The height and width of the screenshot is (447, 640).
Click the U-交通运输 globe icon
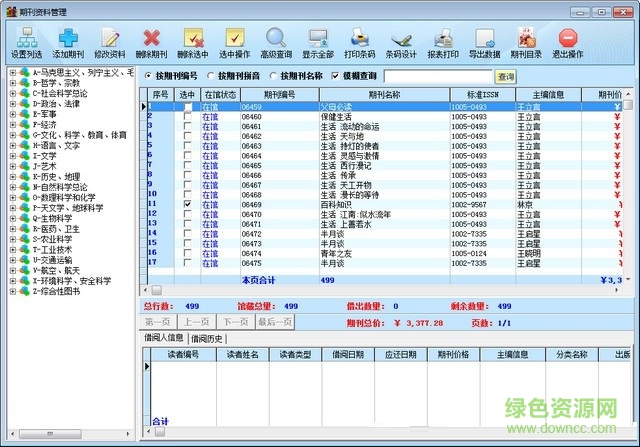[x=24, y=260]
